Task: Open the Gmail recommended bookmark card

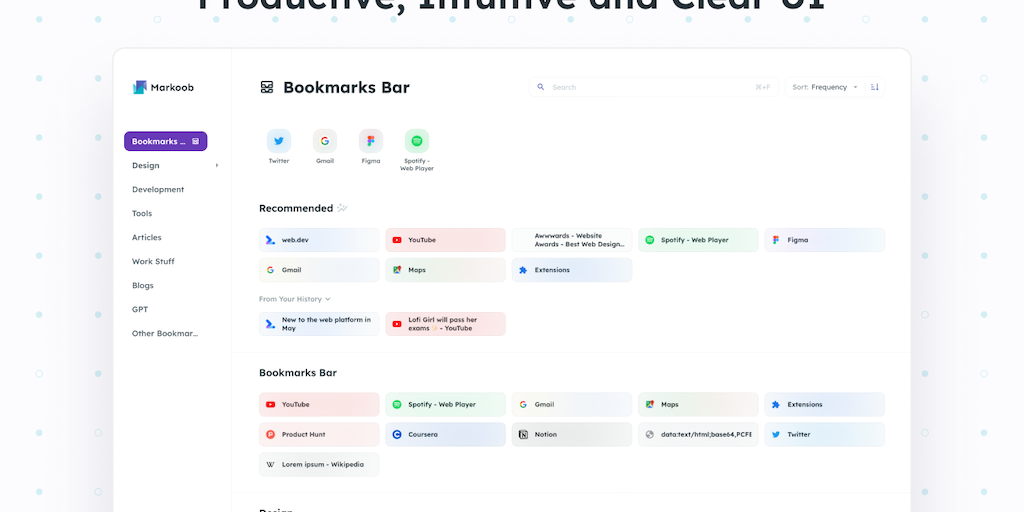Action: 319,270
